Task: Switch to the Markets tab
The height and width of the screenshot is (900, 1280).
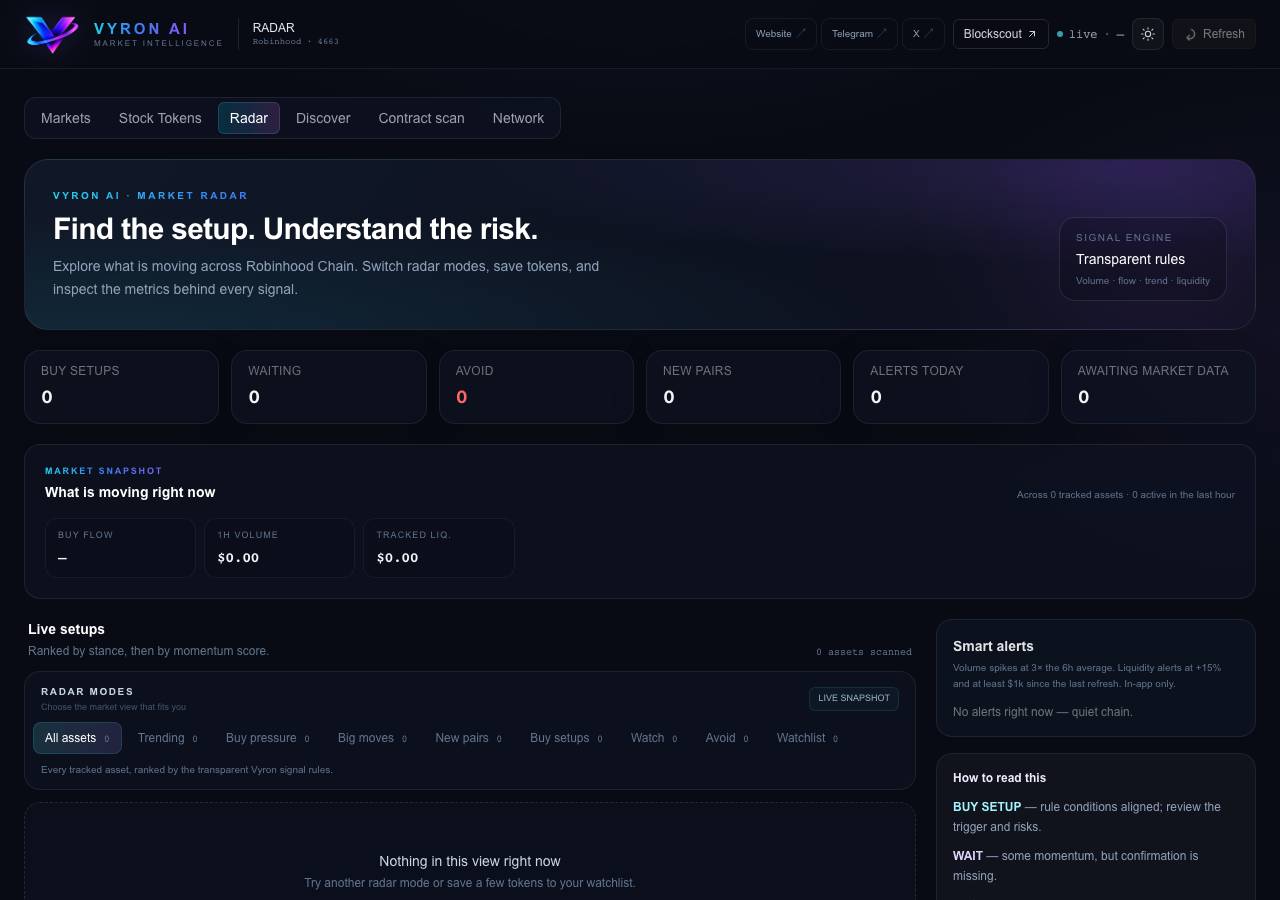Action: pos(66,118)
